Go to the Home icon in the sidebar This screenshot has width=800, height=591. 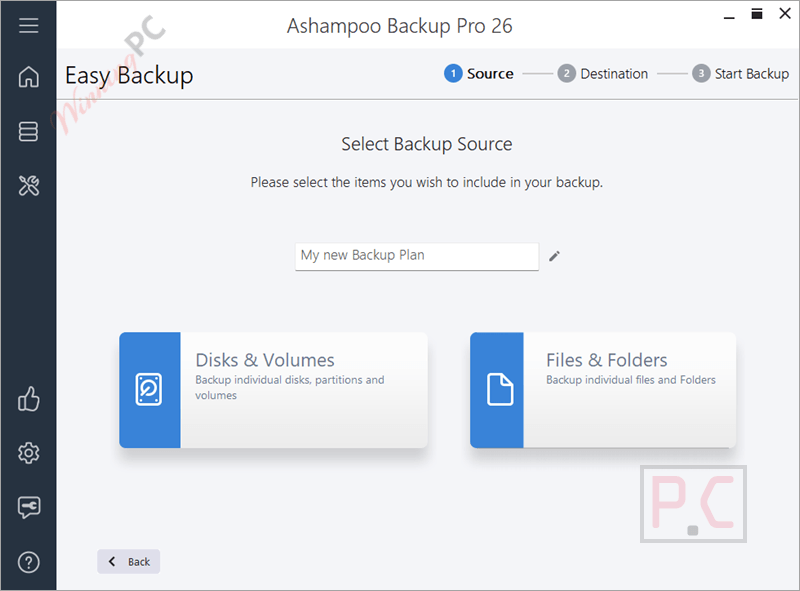29,77
